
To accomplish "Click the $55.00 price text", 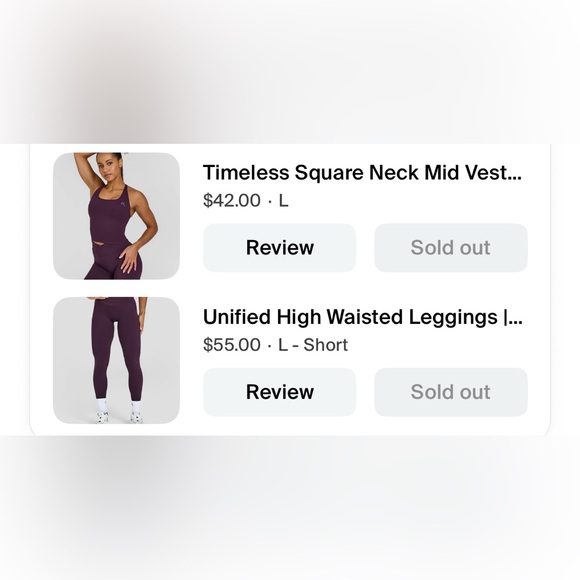I will tap(232, 345).
